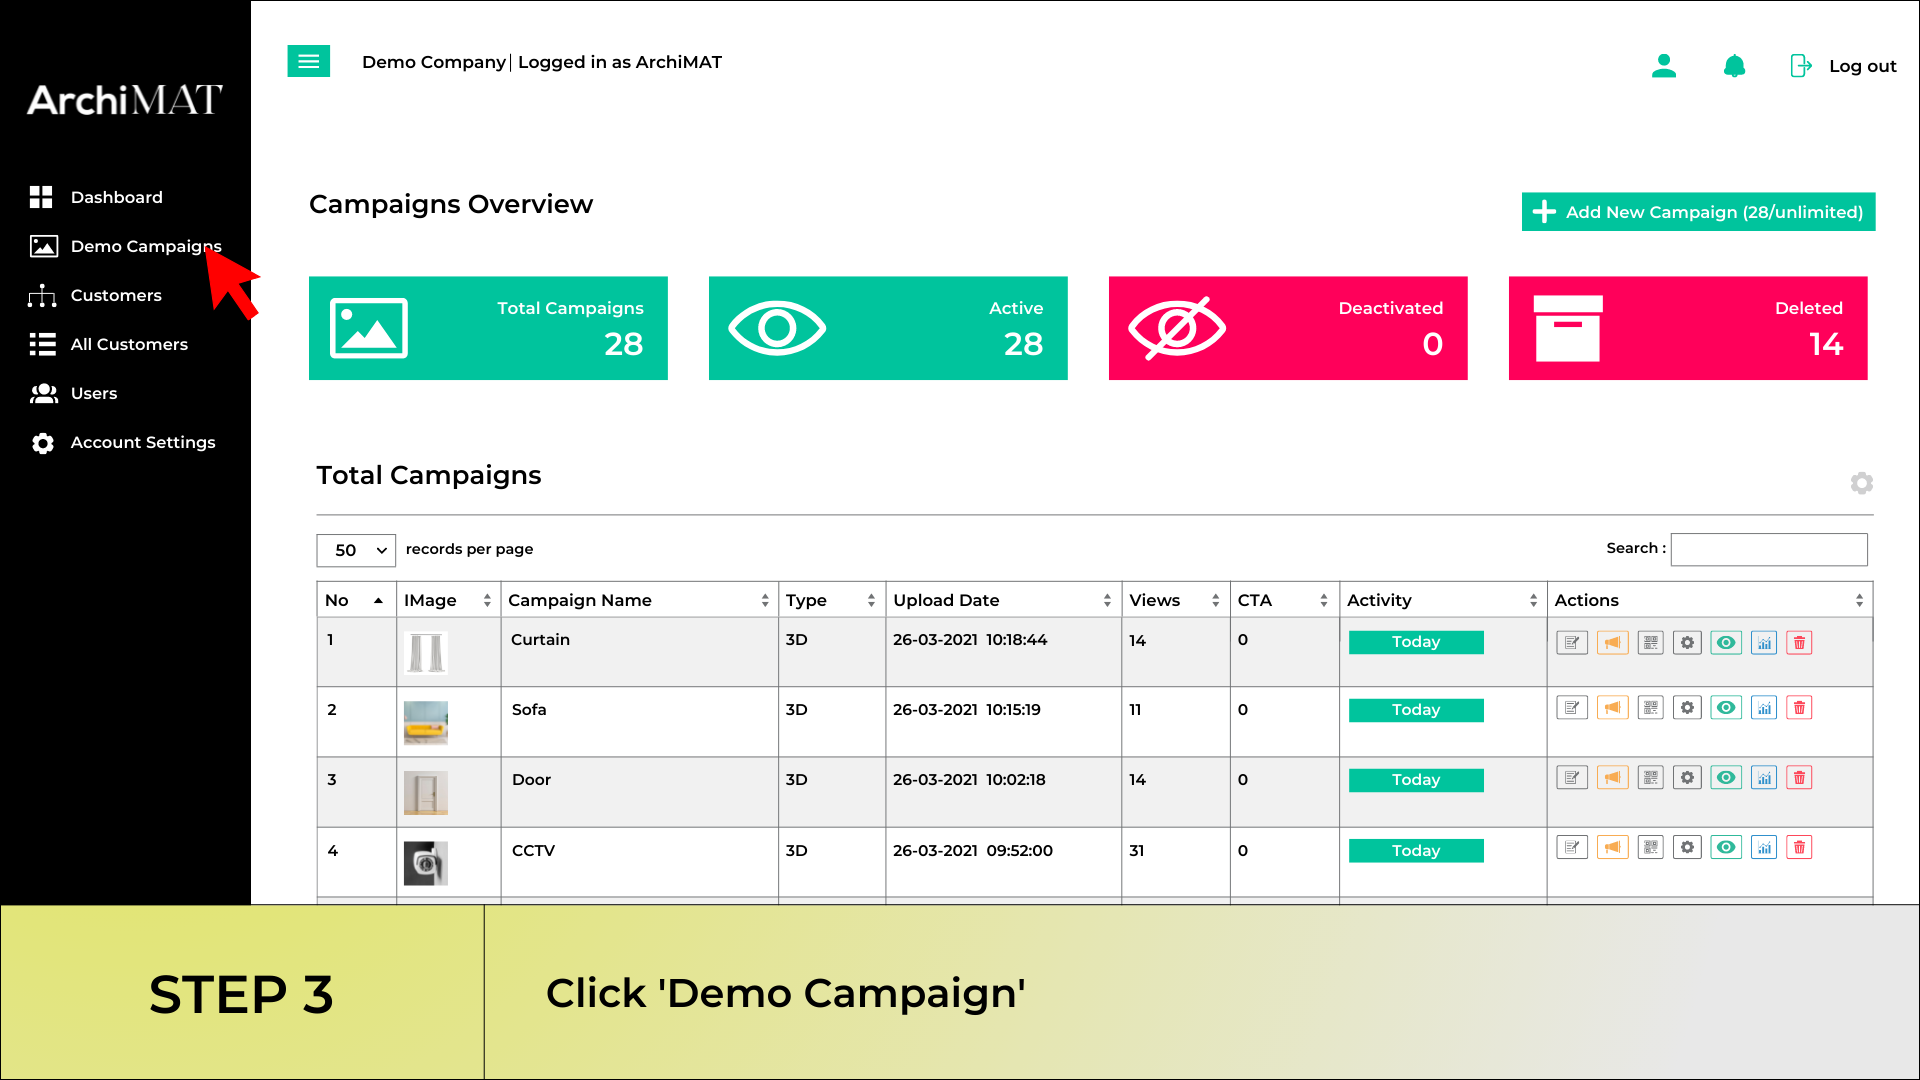Toggle visibility eye icon for Door campaign
This screenshot has height=1080, width=1920.
(1726, 778)
